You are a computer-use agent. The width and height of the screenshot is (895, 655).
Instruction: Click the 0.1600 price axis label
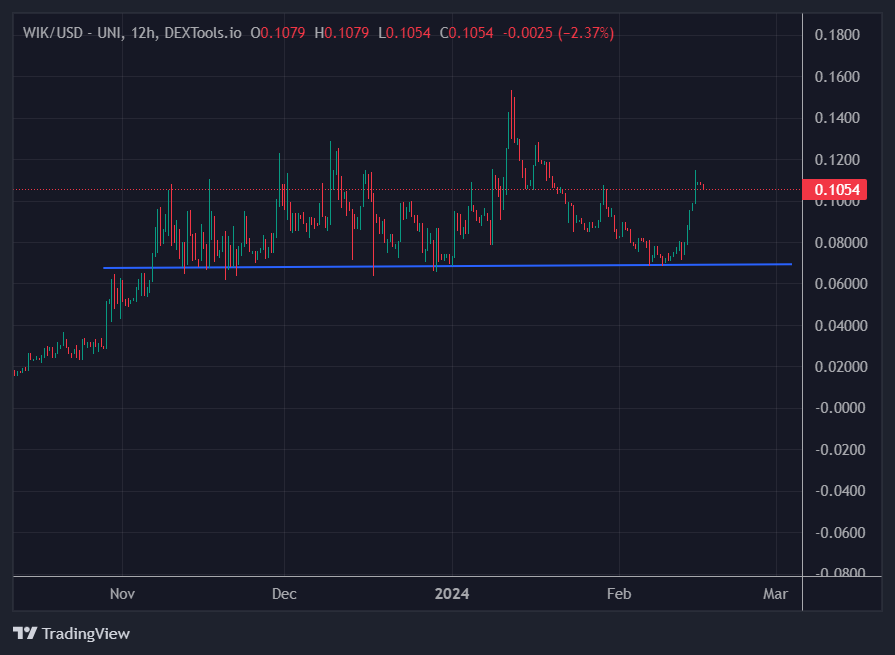click(x=837, y=76)
